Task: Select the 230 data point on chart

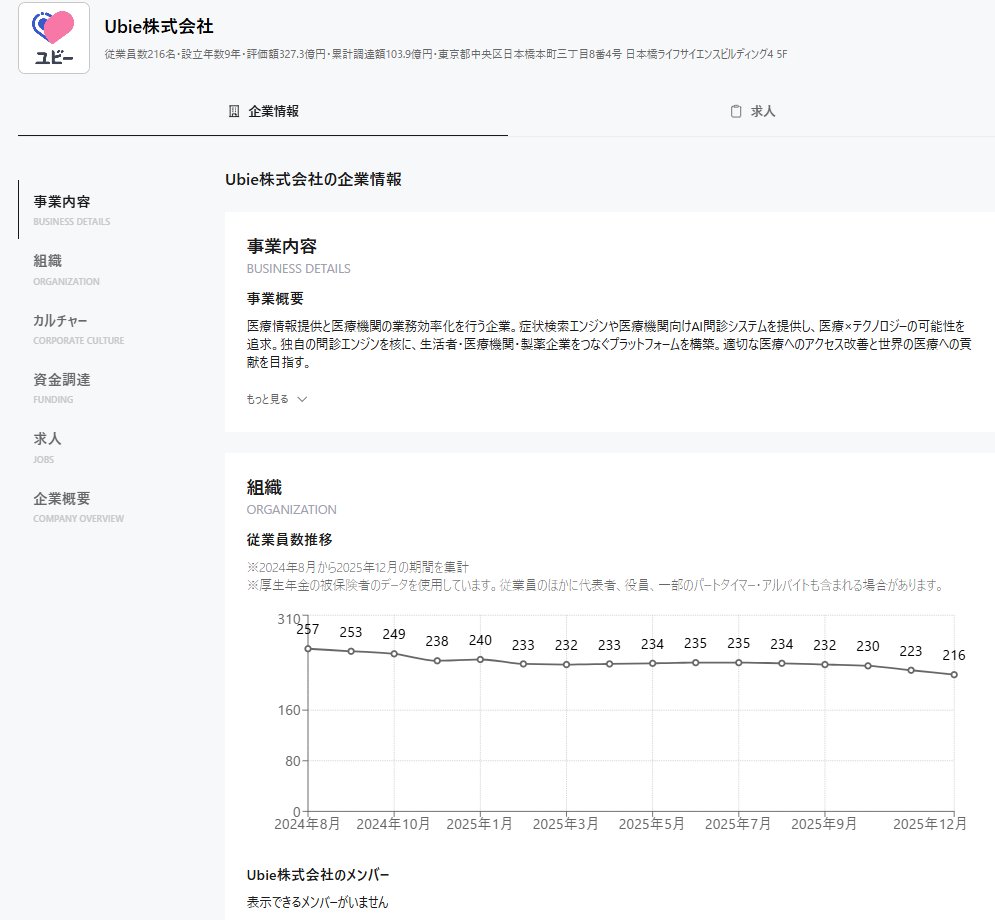Action: [x=868, y=666]
